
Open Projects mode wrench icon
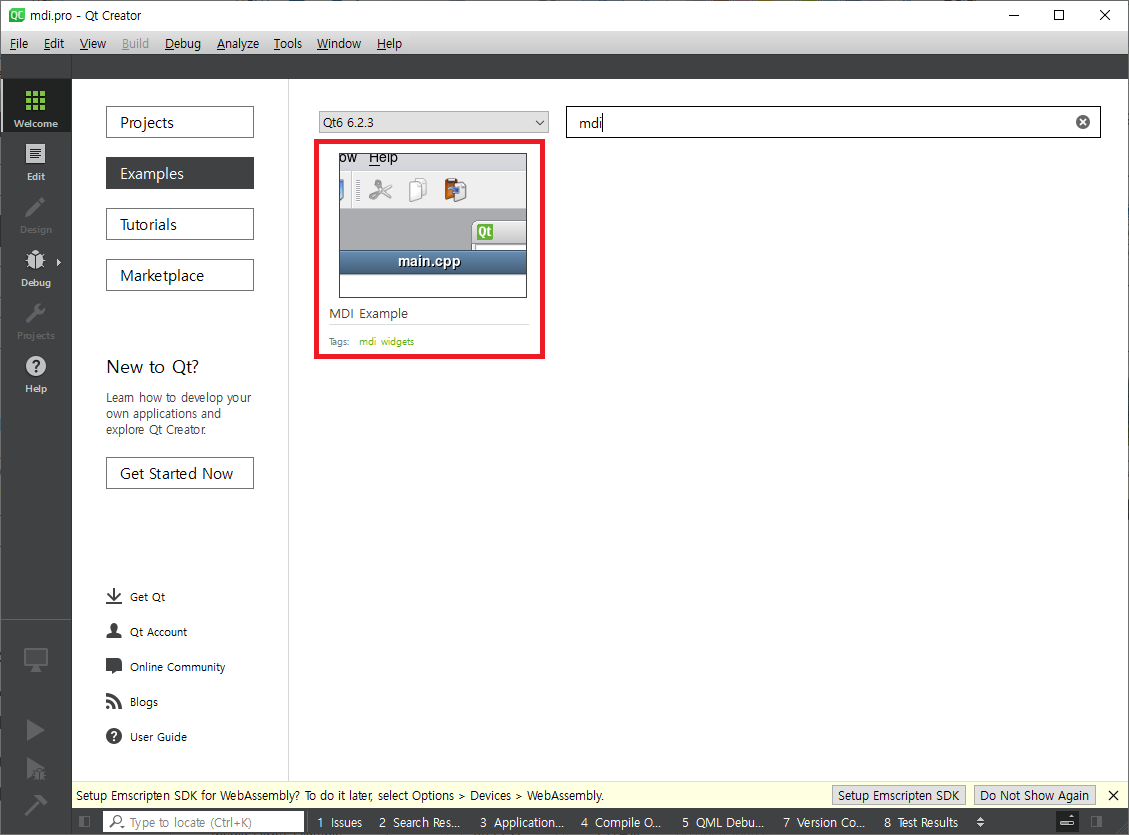[35, 314]
